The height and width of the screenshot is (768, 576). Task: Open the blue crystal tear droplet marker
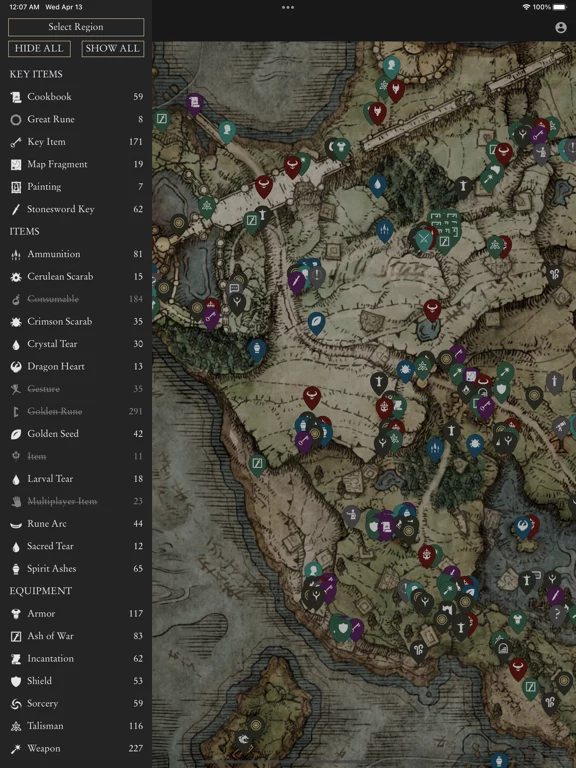[377, 185]
